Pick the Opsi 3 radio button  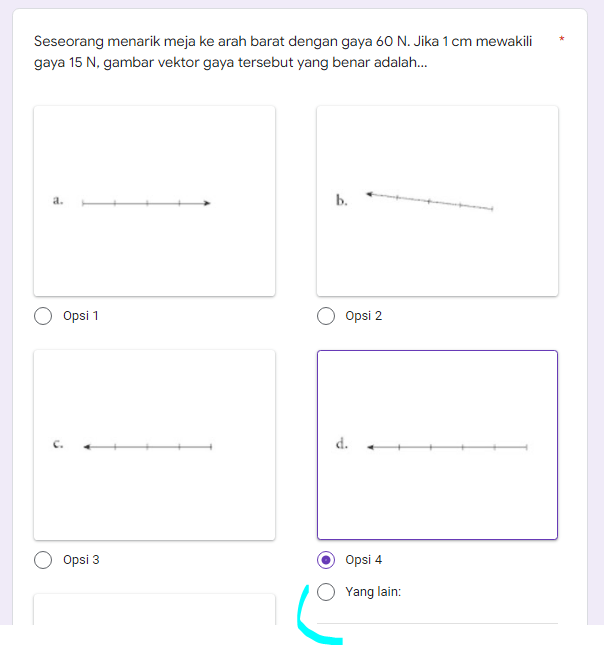43,560
